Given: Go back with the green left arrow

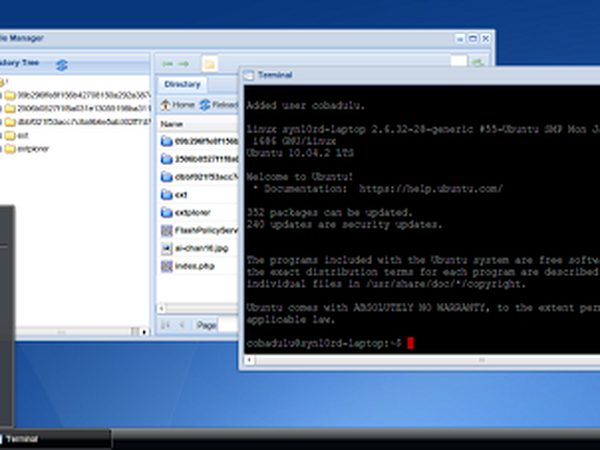Looking at the screenshot, I should click(167, 64).
